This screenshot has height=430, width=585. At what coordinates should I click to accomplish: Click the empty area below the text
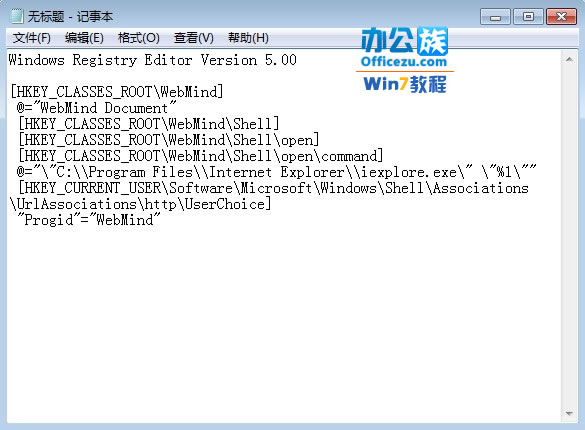tap(284, 321)
